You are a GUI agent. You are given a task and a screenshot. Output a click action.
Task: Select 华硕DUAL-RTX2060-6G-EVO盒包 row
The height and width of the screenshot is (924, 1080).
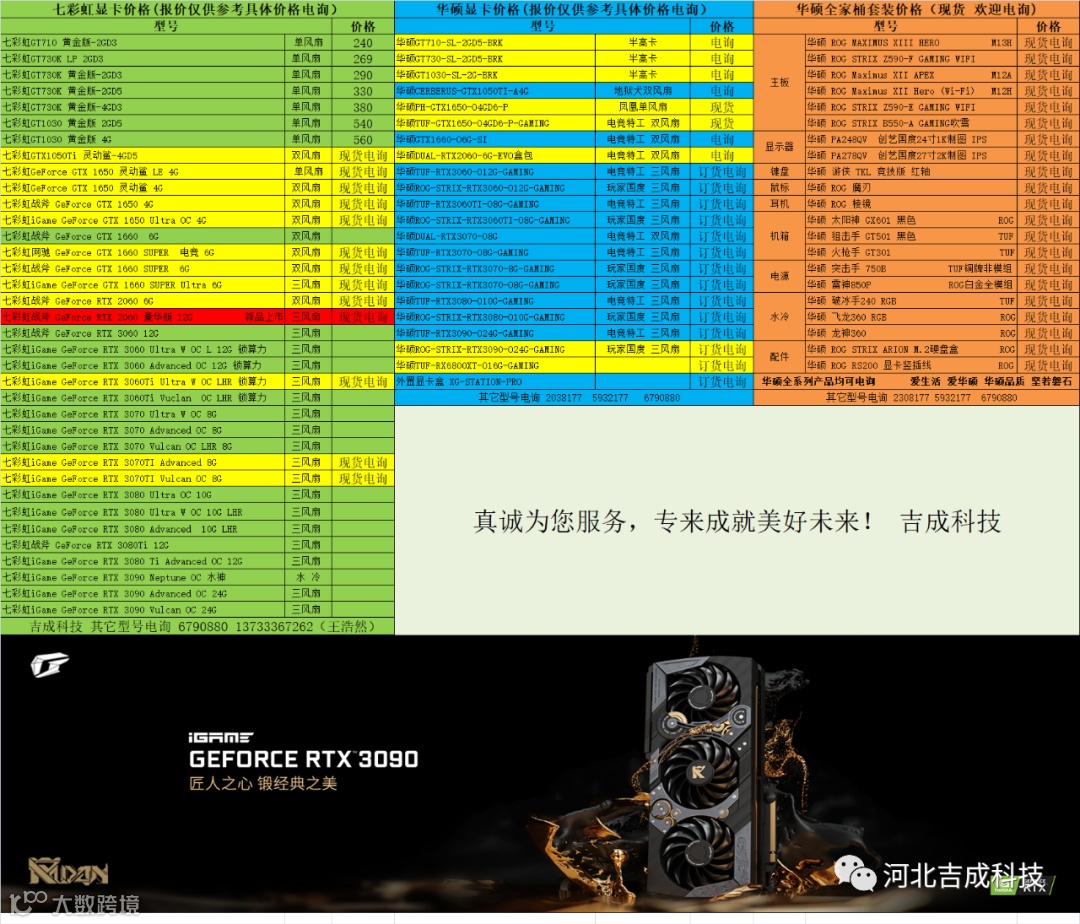574,156
